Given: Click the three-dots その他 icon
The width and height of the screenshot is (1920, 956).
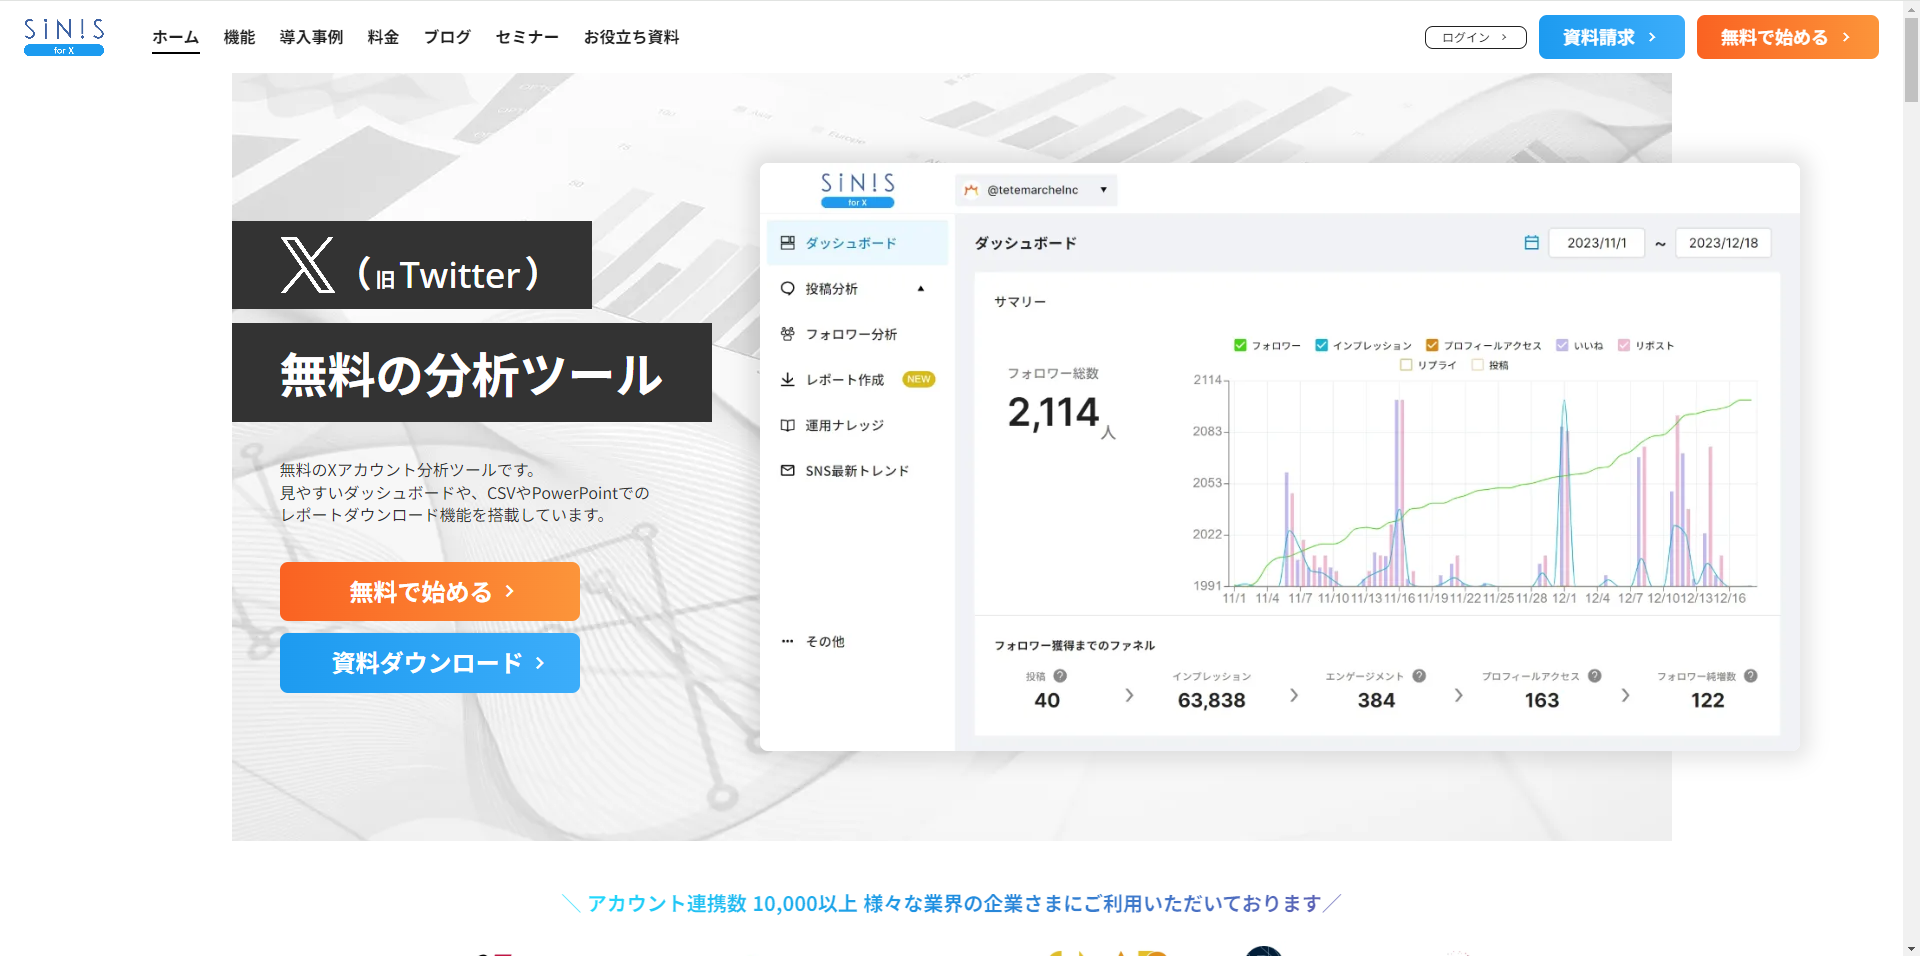Looking at the screenshot, I should click(788, 641).
